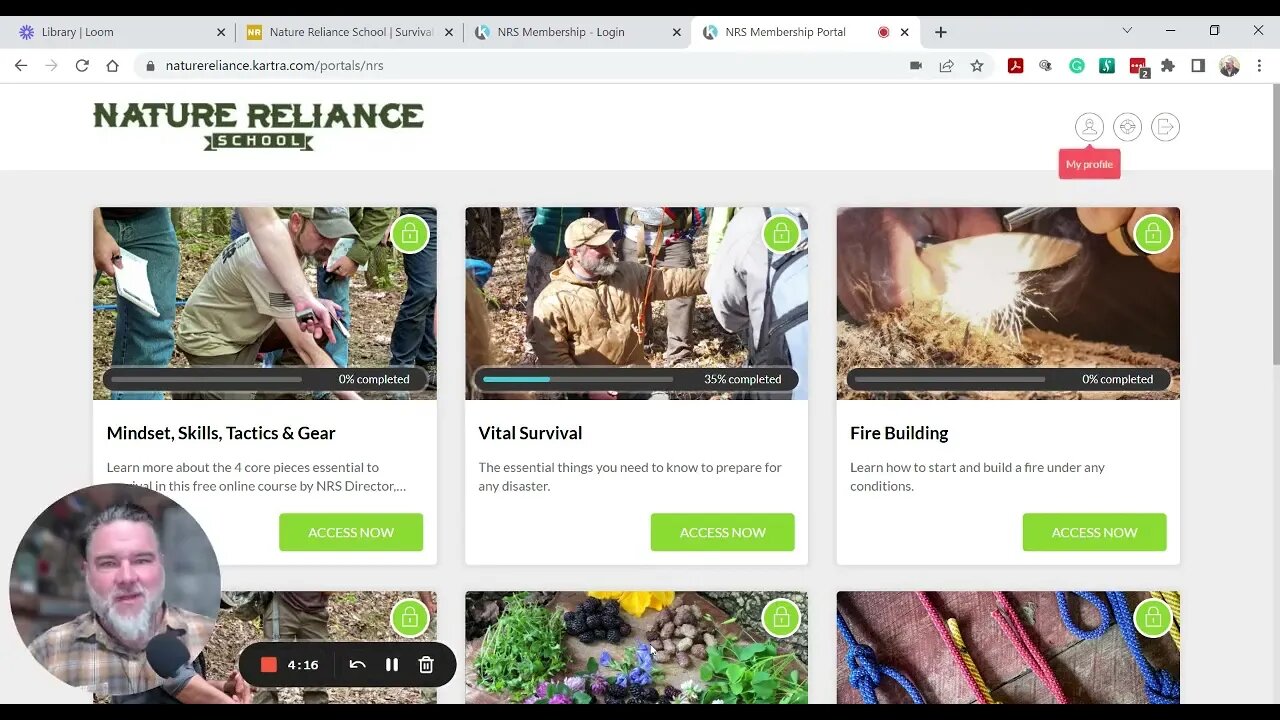This screenshot has width=1280, height=720.
Task: Open the My profile icon
Action: [1089, 127]
